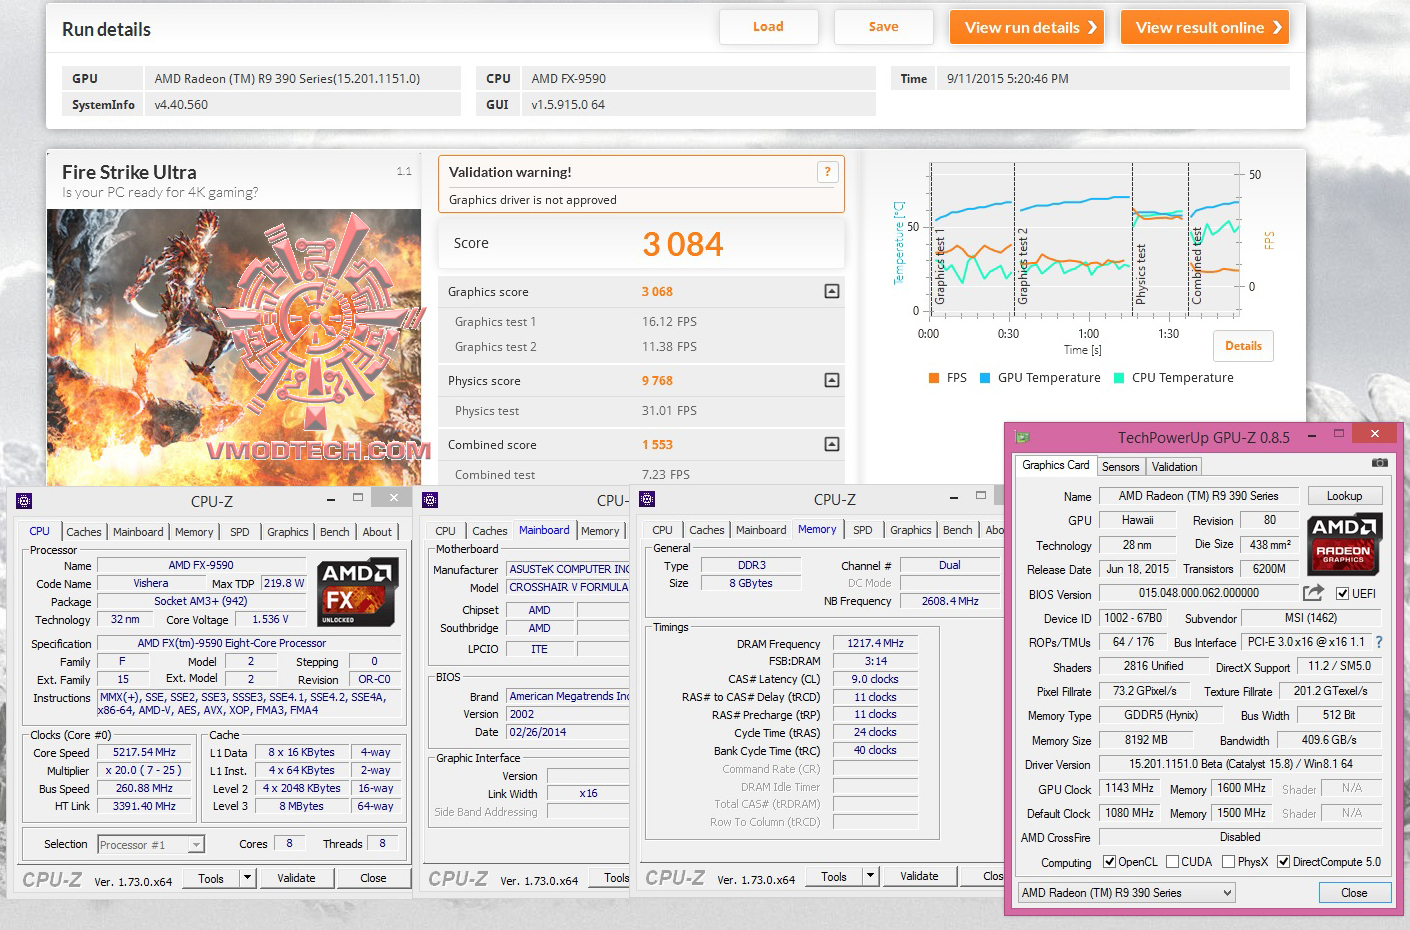
Task: Click the GPU-Z Name field 'AMD Radeon (TM) R9 390 Series'
Action: pyautogui.click(x=1198, y=496)
